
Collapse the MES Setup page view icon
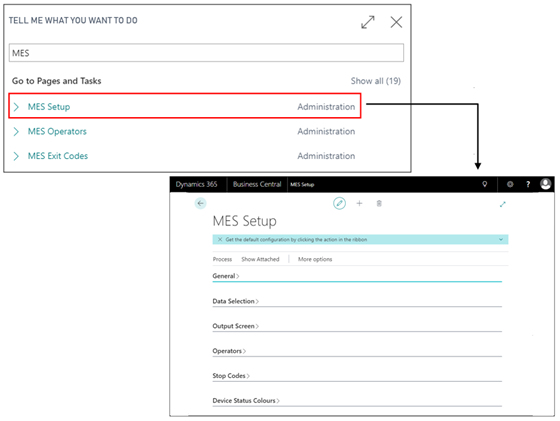502,204
